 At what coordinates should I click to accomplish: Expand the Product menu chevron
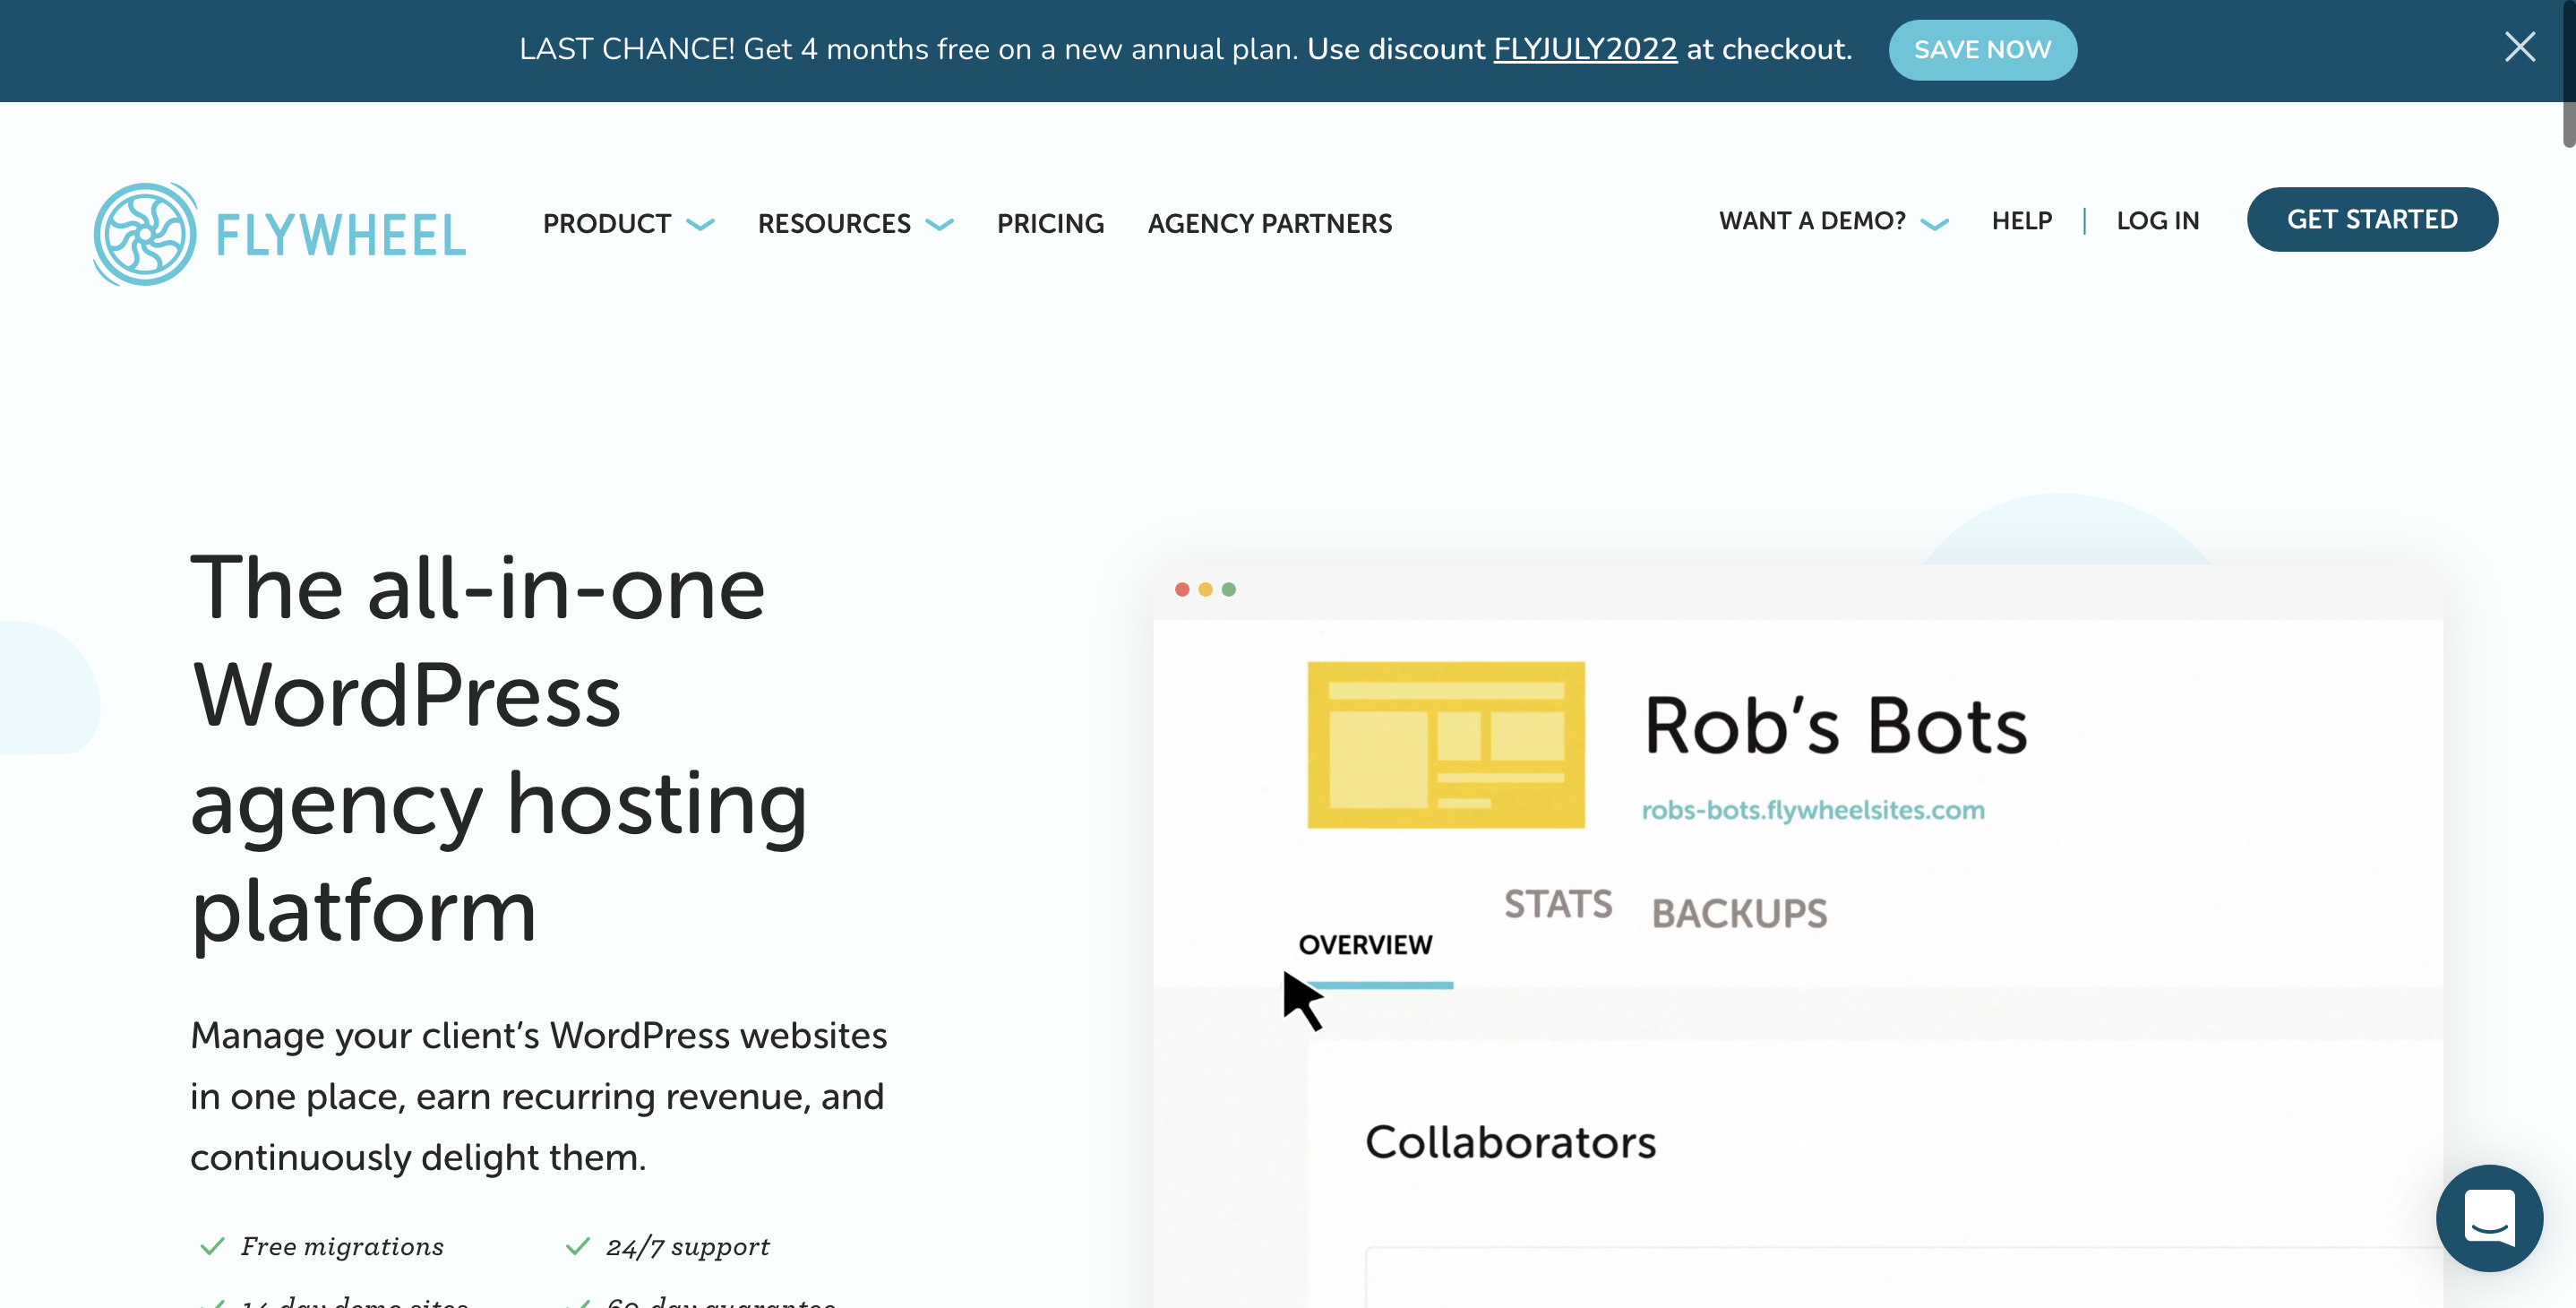[x=700, y=224]
